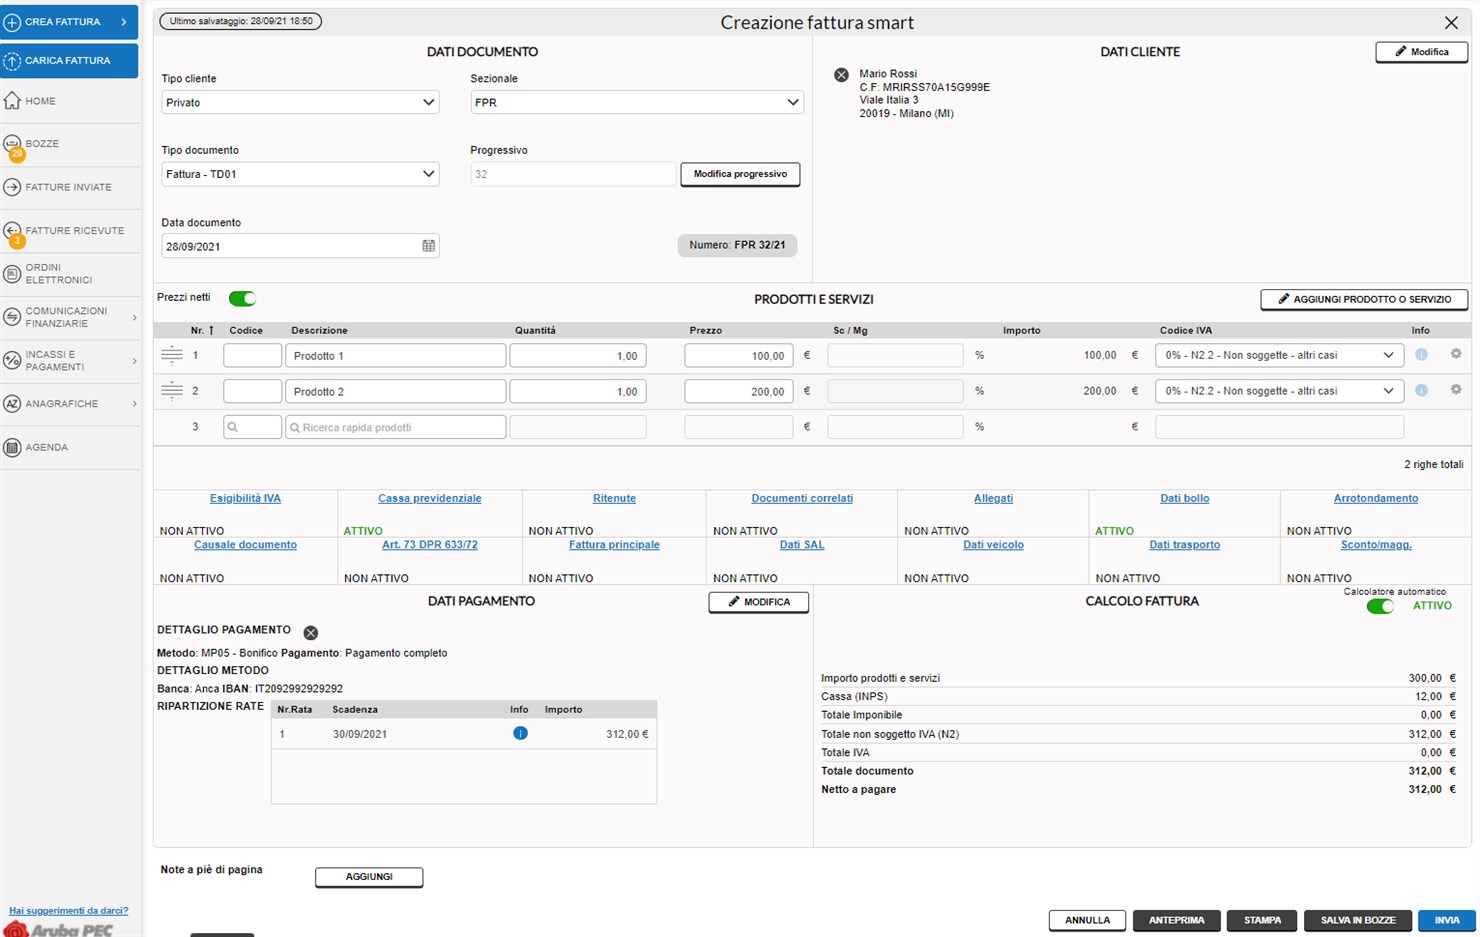This screenshot has width=1480, height=937.
Task: Open Dati SAL section
Action: click(x=802, y=545)
